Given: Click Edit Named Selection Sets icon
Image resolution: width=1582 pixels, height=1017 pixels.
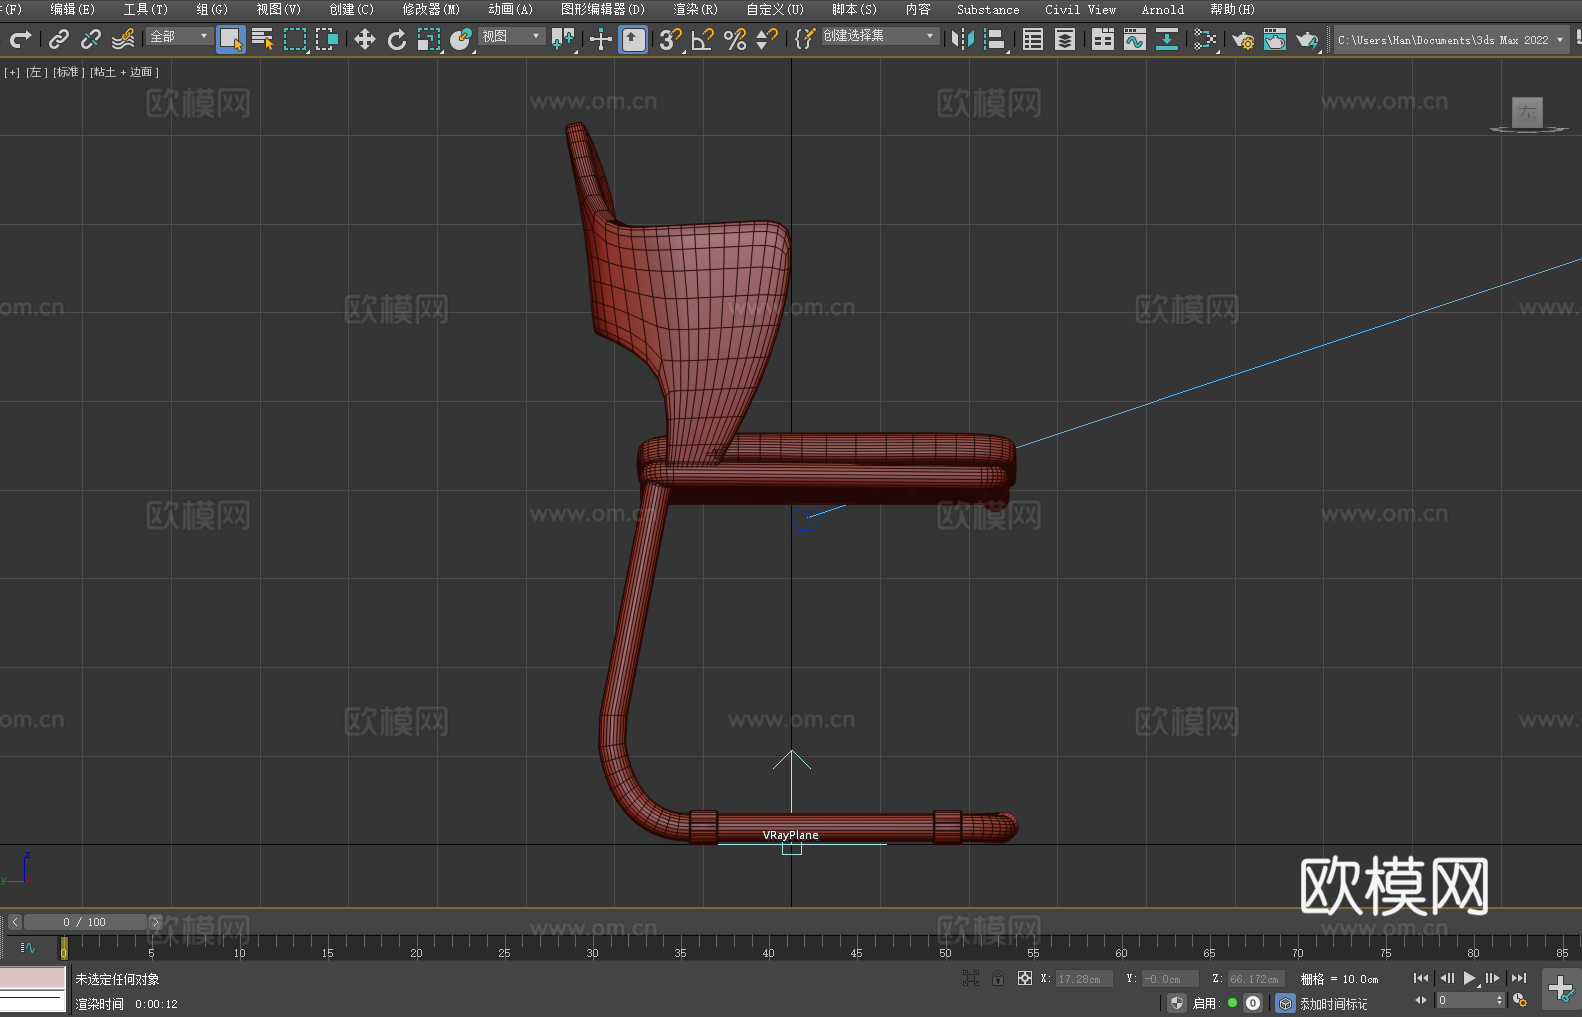Looking at the screenshot, I should click(x=804, y=39).
